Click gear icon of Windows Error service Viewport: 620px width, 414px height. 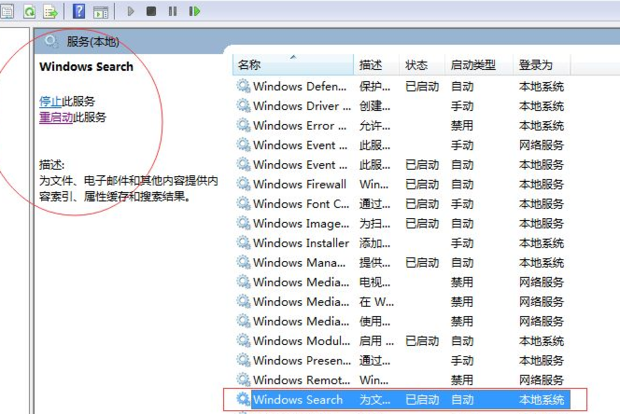point(243,125)
